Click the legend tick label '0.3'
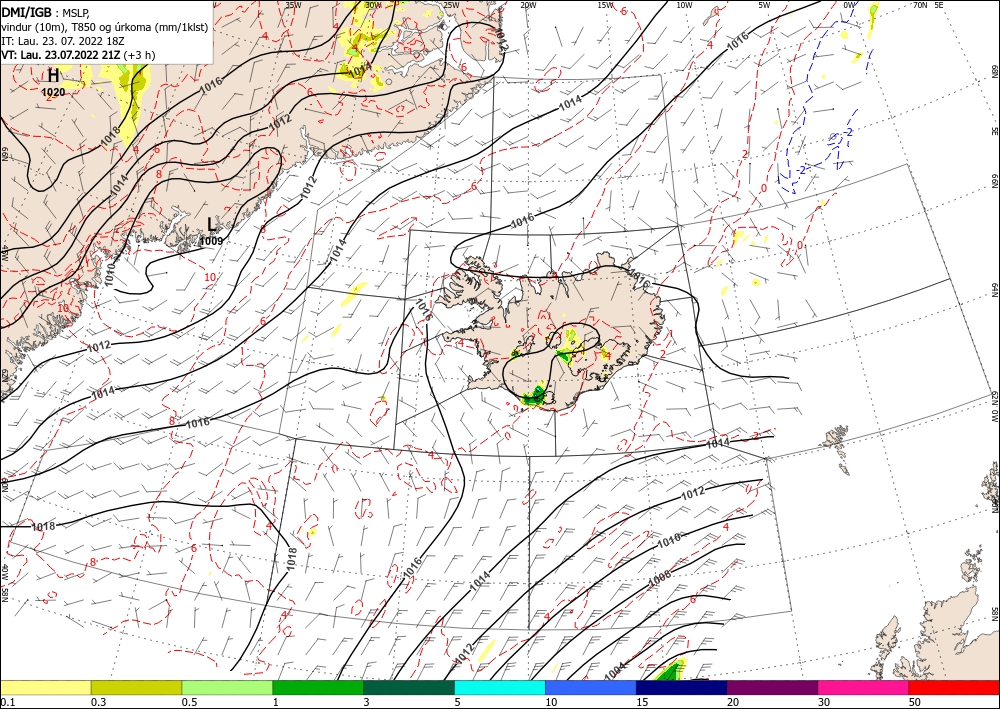This screenshot has height=709, width=1000. click(98, 702)
